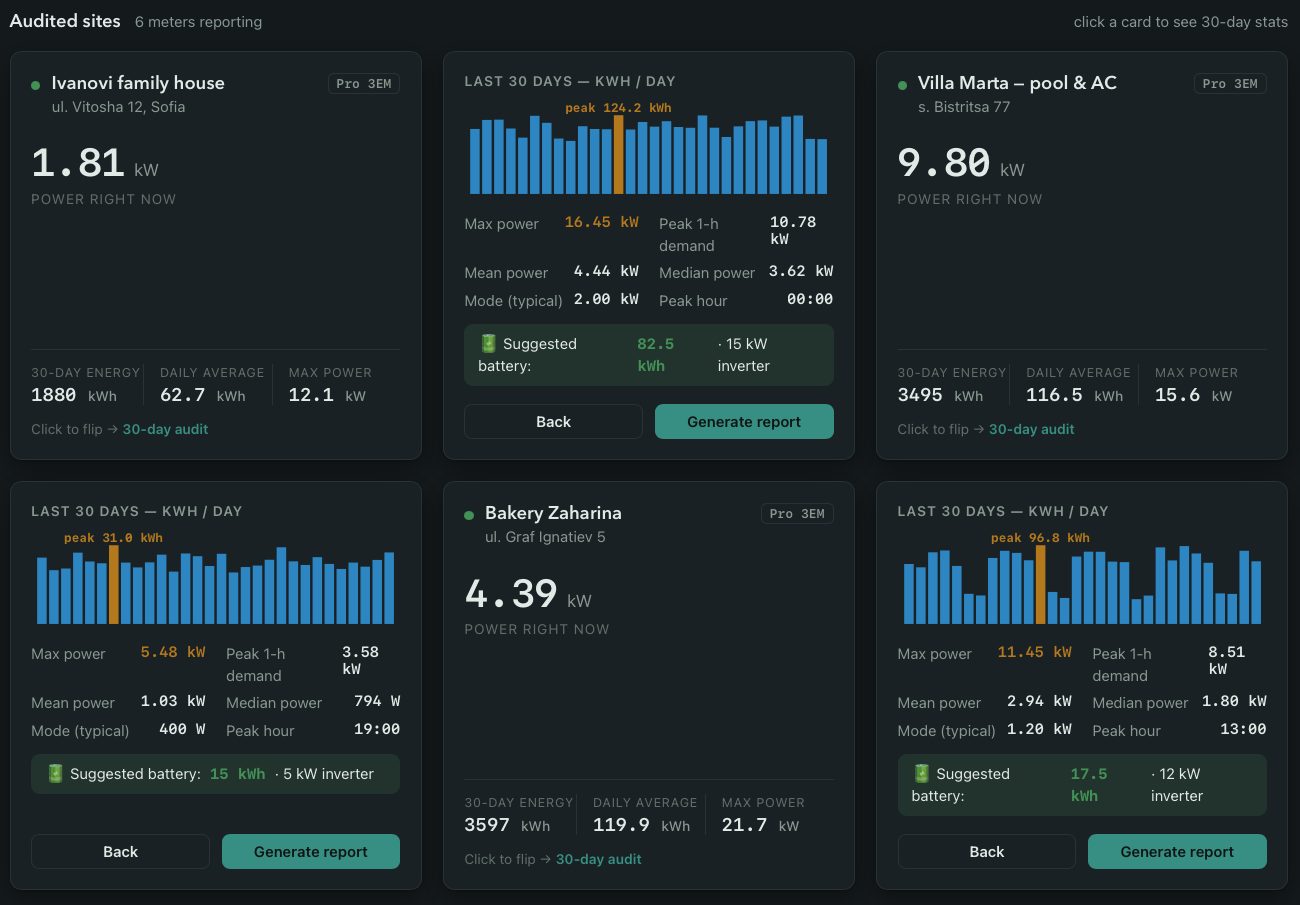Click the 3597 kWh 30-day energy value
Image resolution: width=1300 pixels, height=905 pixels.
(507, 825)
